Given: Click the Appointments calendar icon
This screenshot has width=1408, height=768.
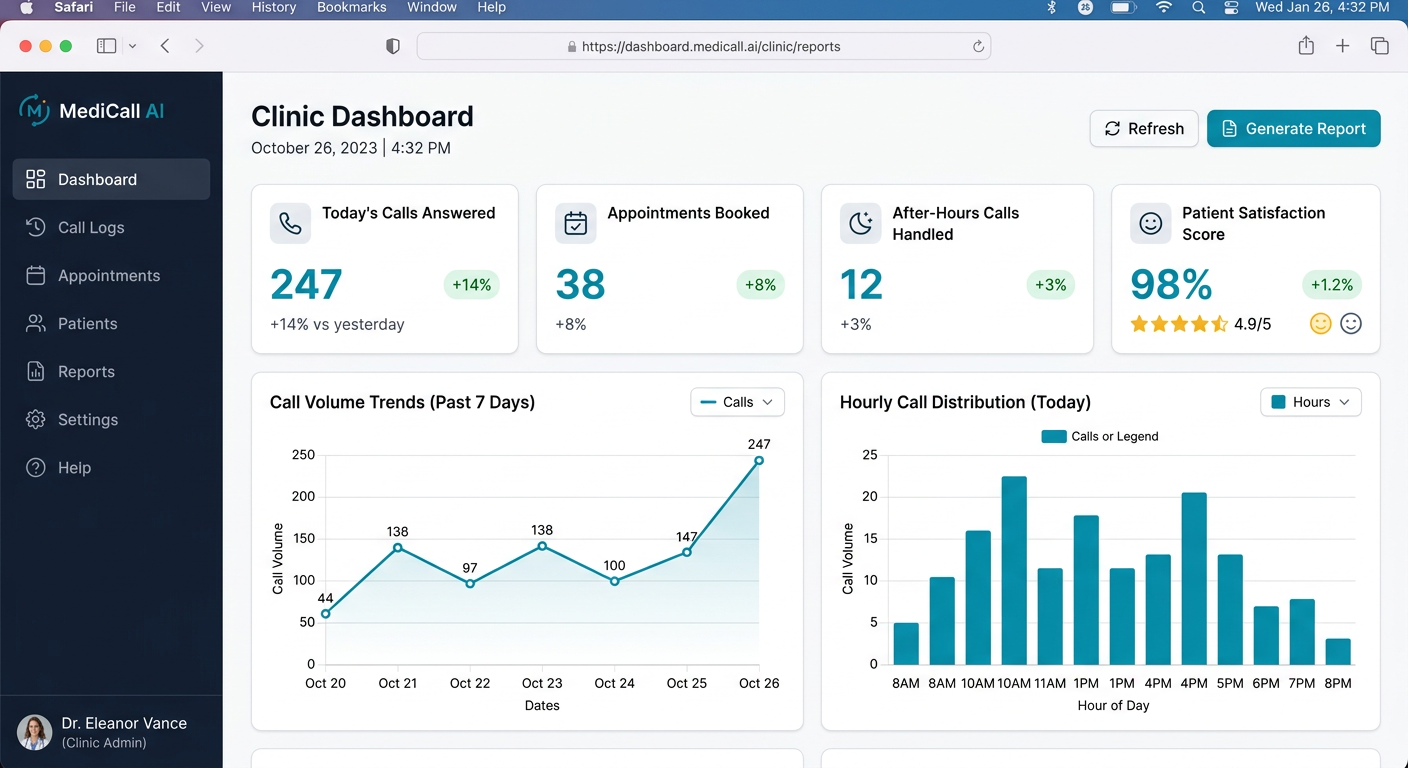Looking at the screenshot, I should tap(35, 275).
